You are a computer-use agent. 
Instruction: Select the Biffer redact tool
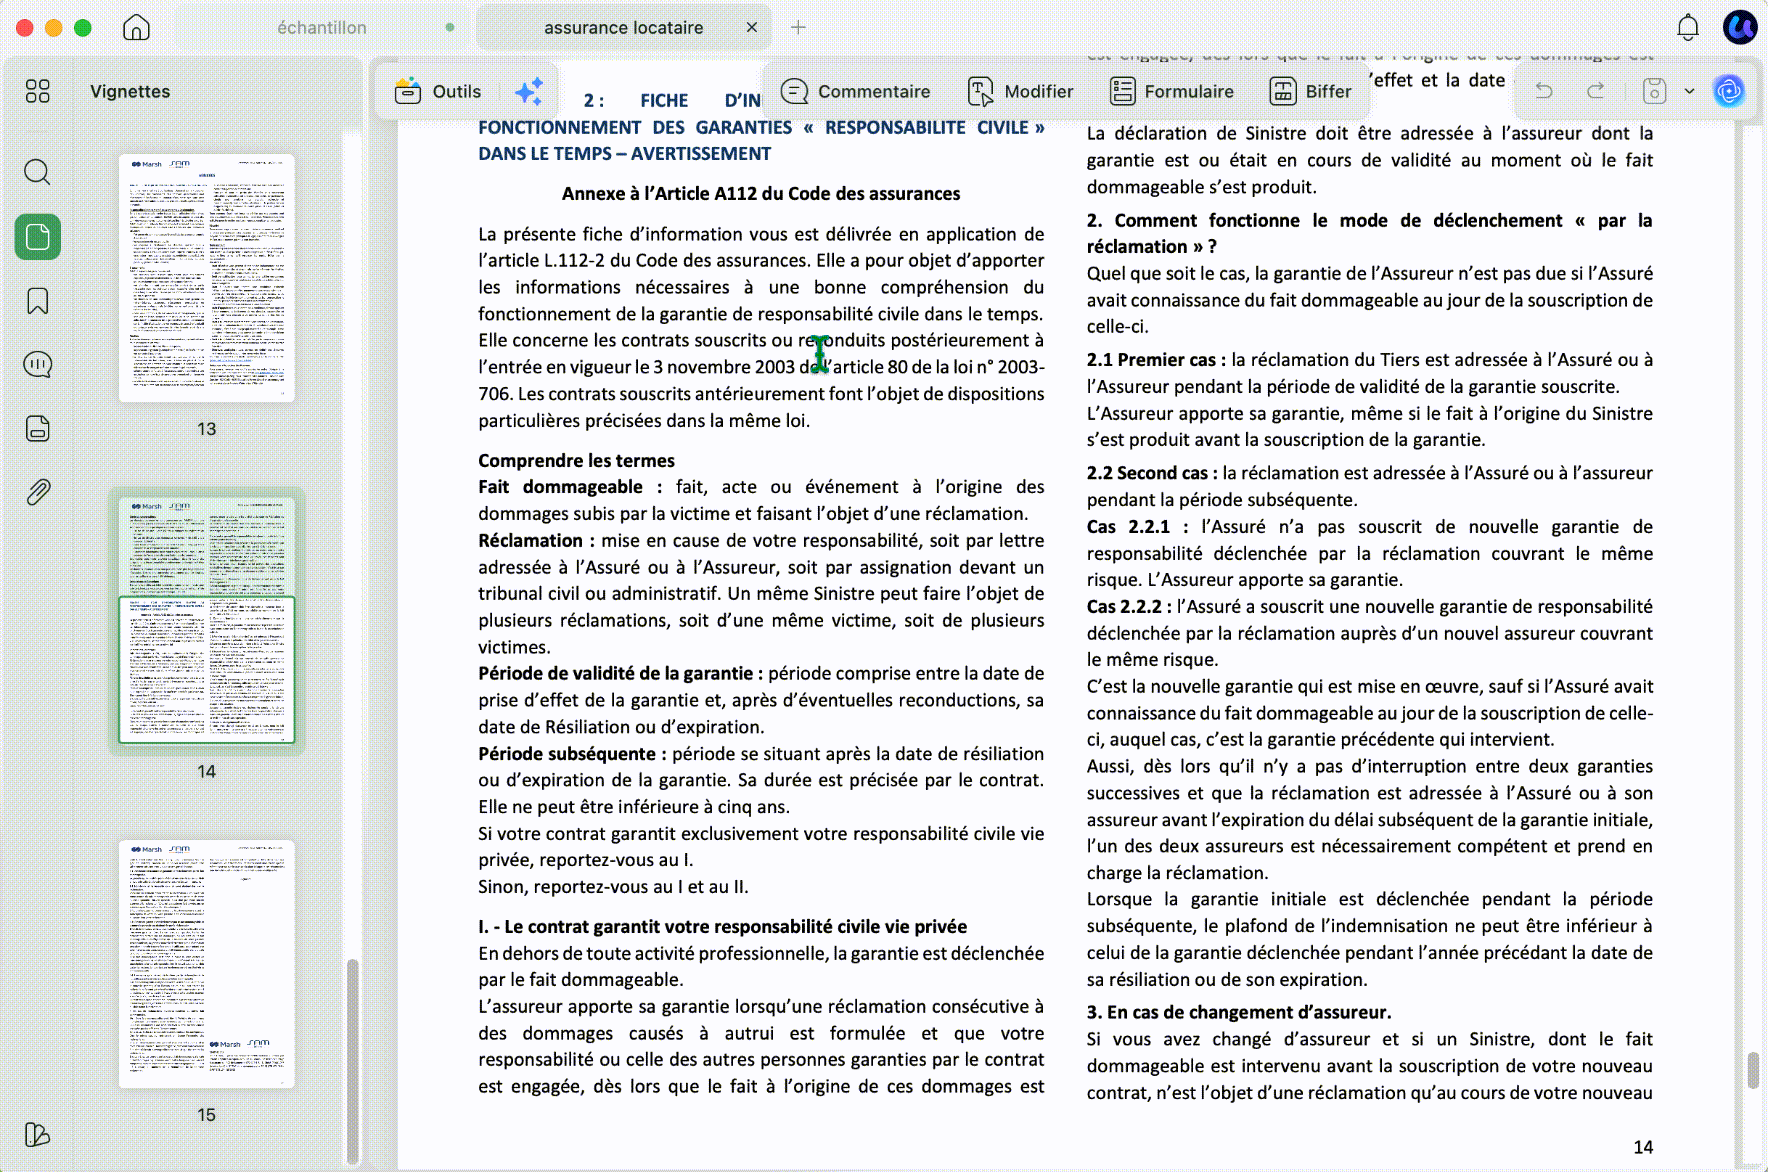pos(1311,91)
